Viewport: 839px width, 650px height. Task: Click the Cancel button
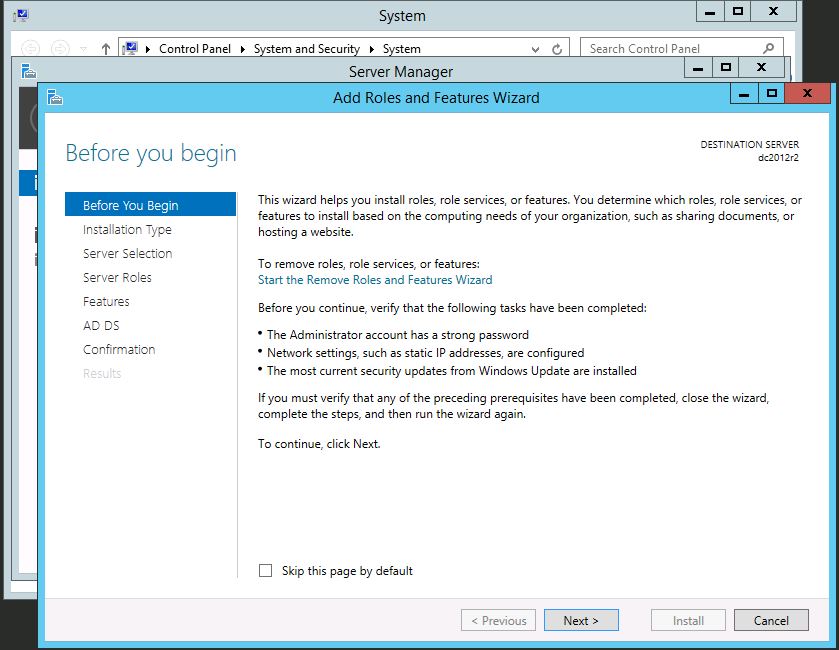pos(771,620)
